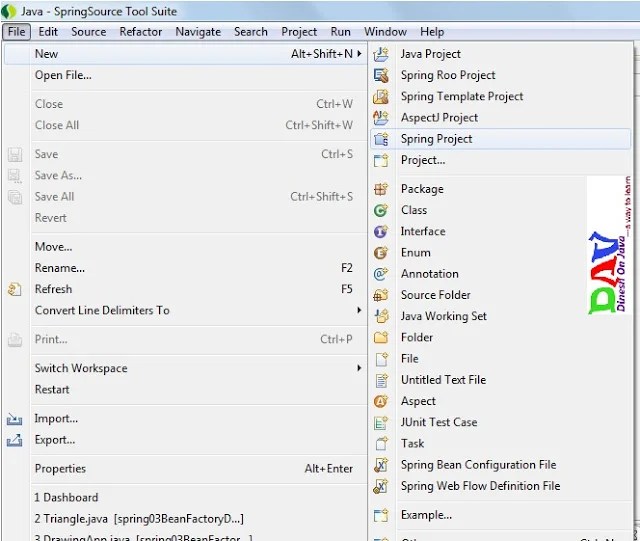Click the Refresh icon in File menu

pos(15,289)
